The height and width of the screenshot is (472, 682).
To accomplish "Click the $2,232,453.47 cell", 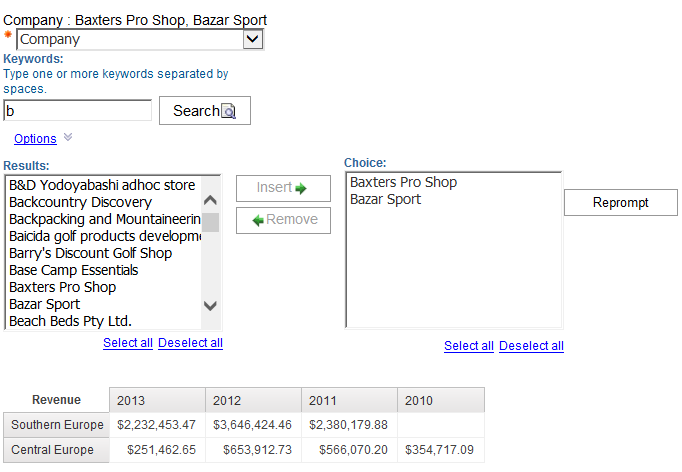I will [157, 425].
